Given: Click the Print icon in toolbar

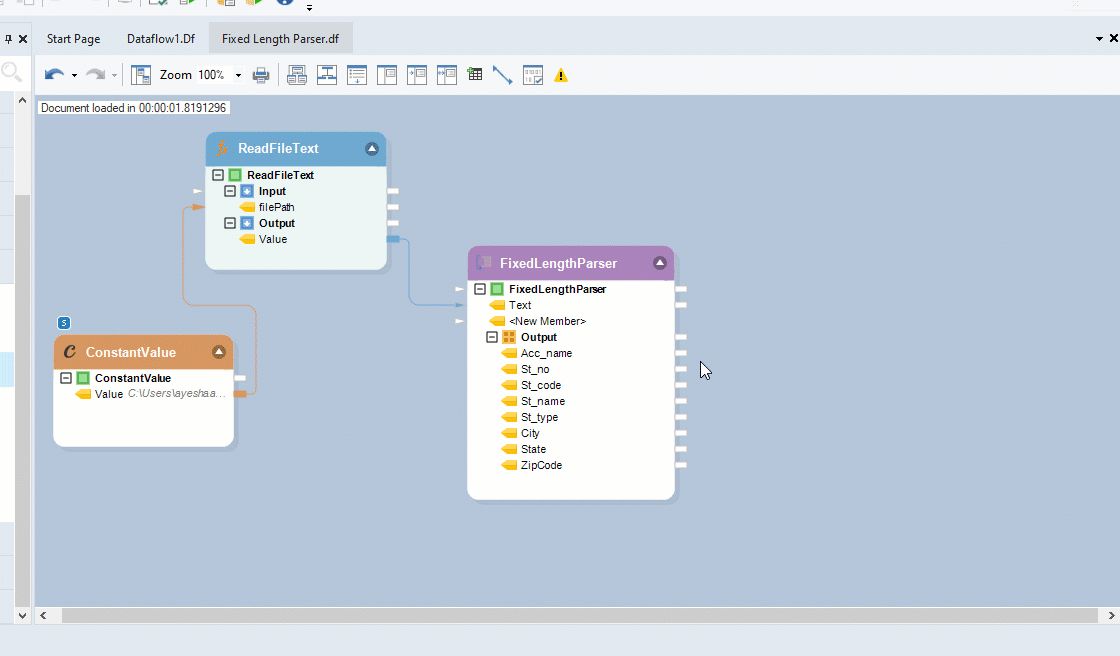Looking at the screenshot, I should pos(261,75).
